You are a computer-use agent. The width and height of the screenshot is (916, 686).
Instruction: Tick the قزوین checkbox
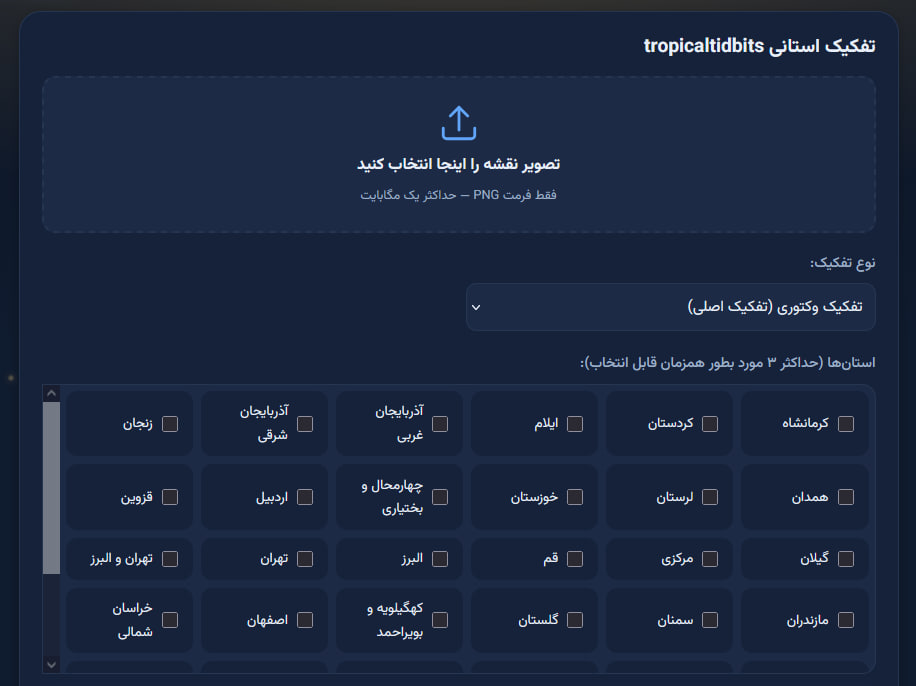170,497
